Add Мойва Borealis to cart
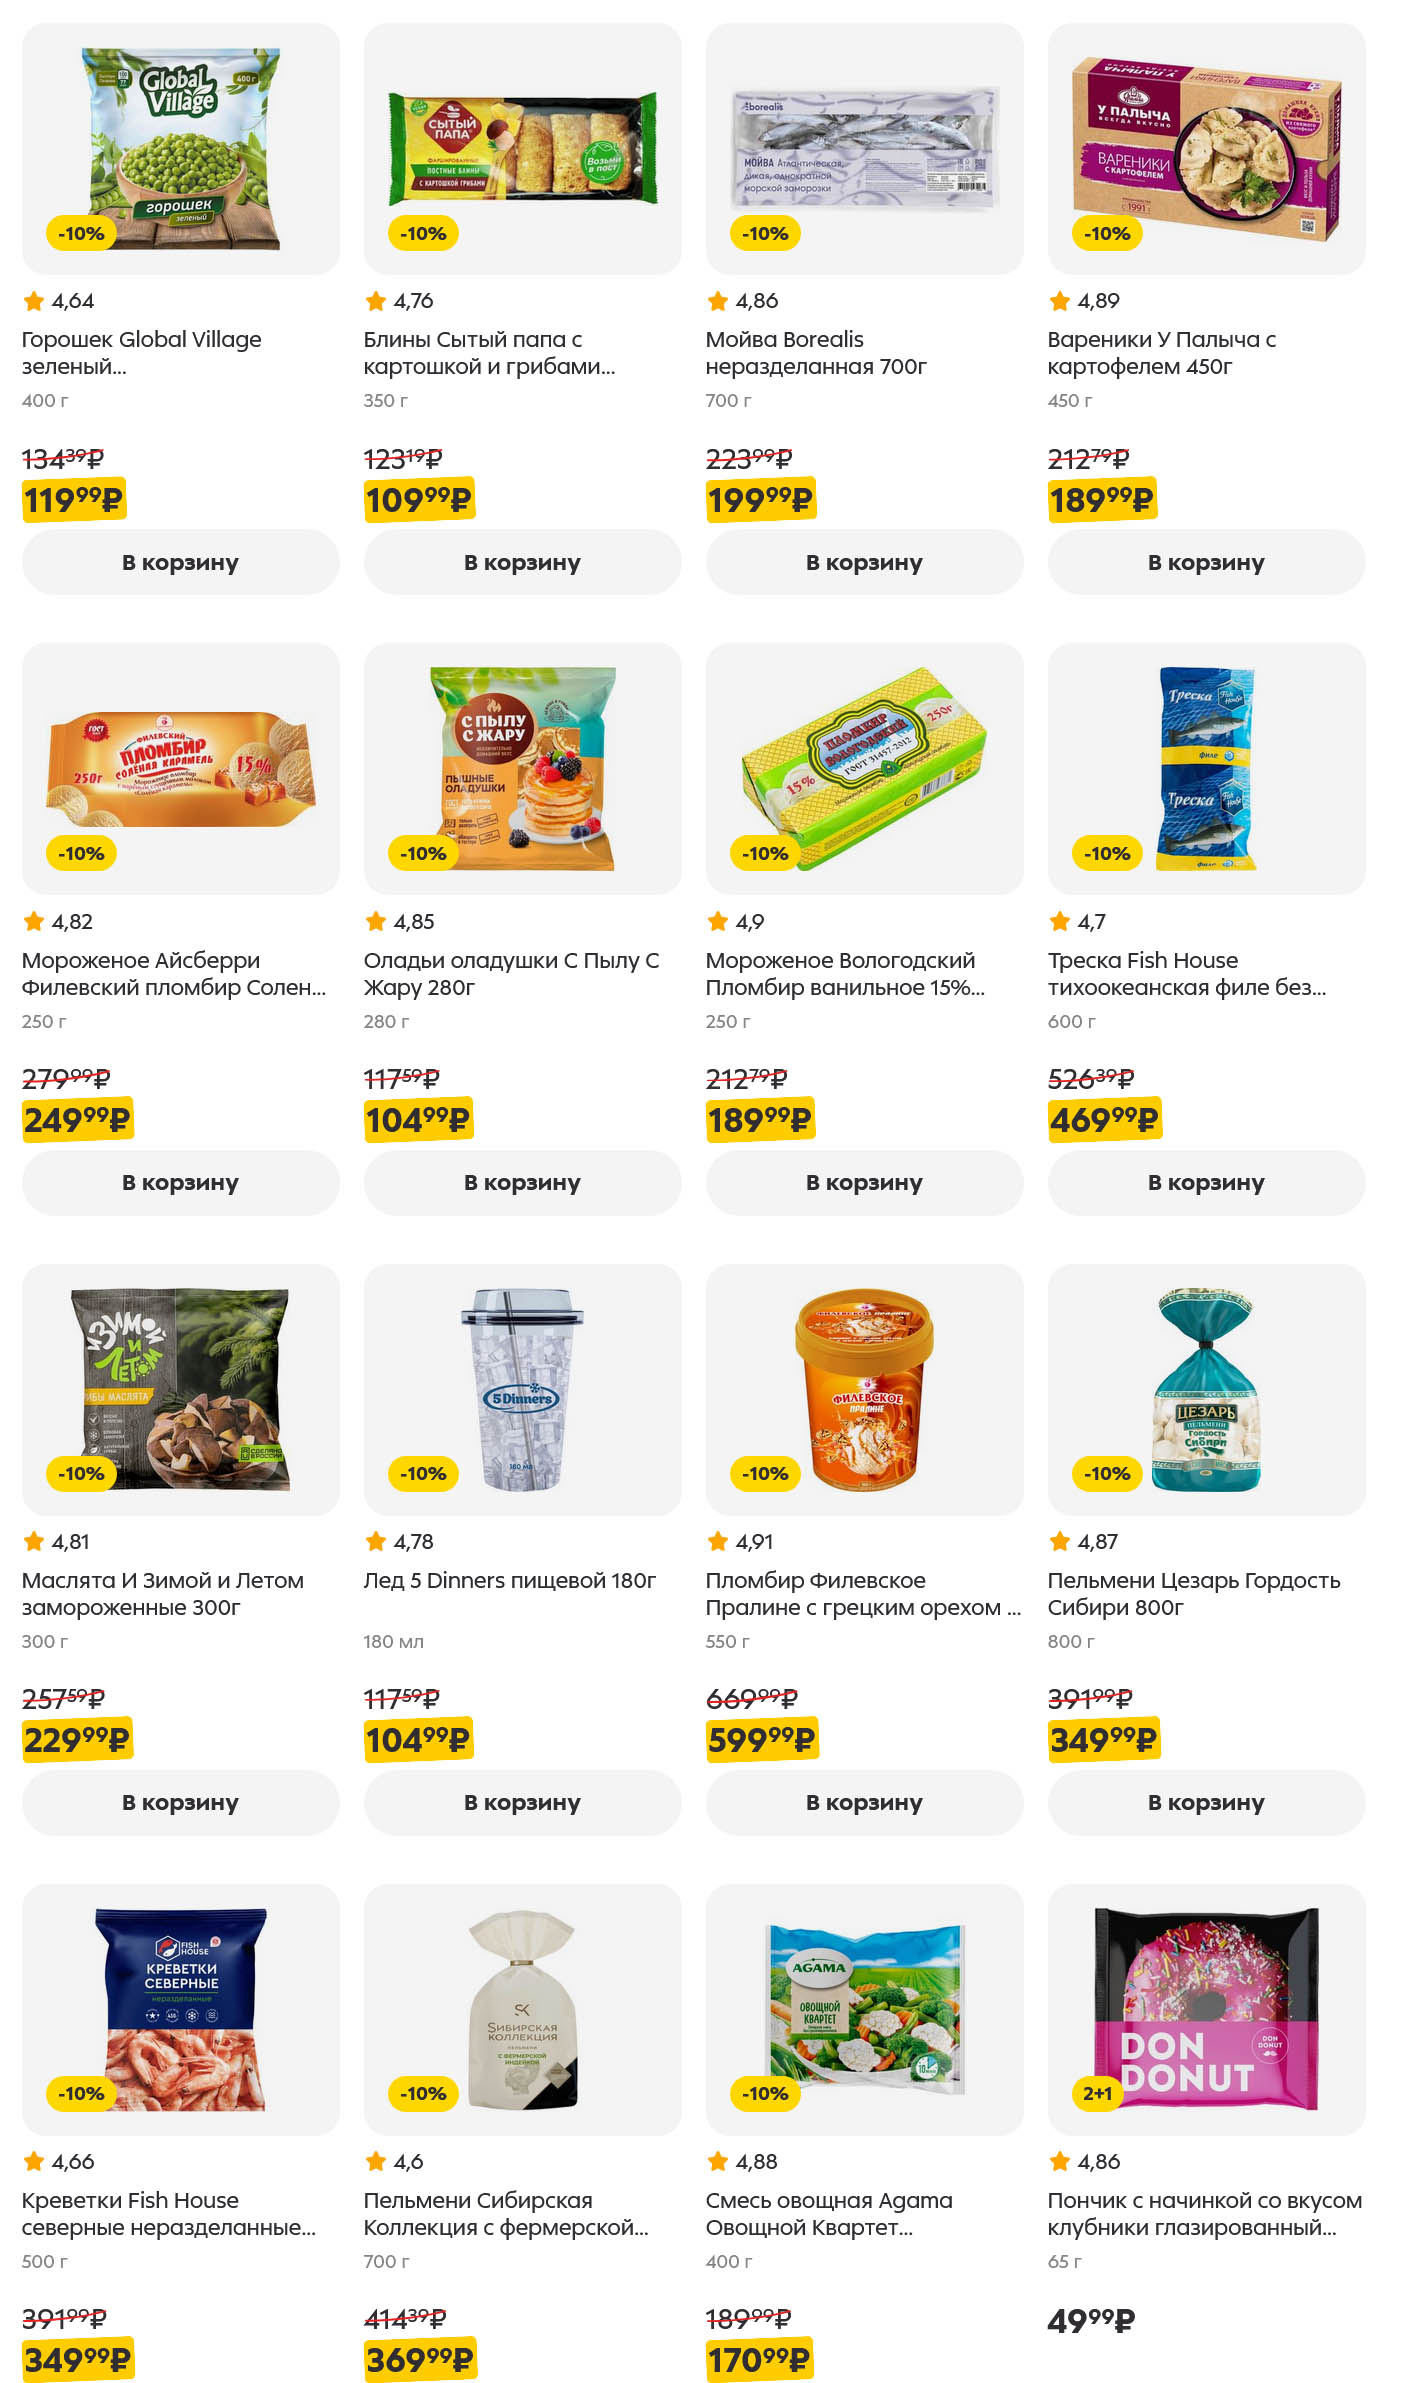1414x2383 pixels. (864, 562)
